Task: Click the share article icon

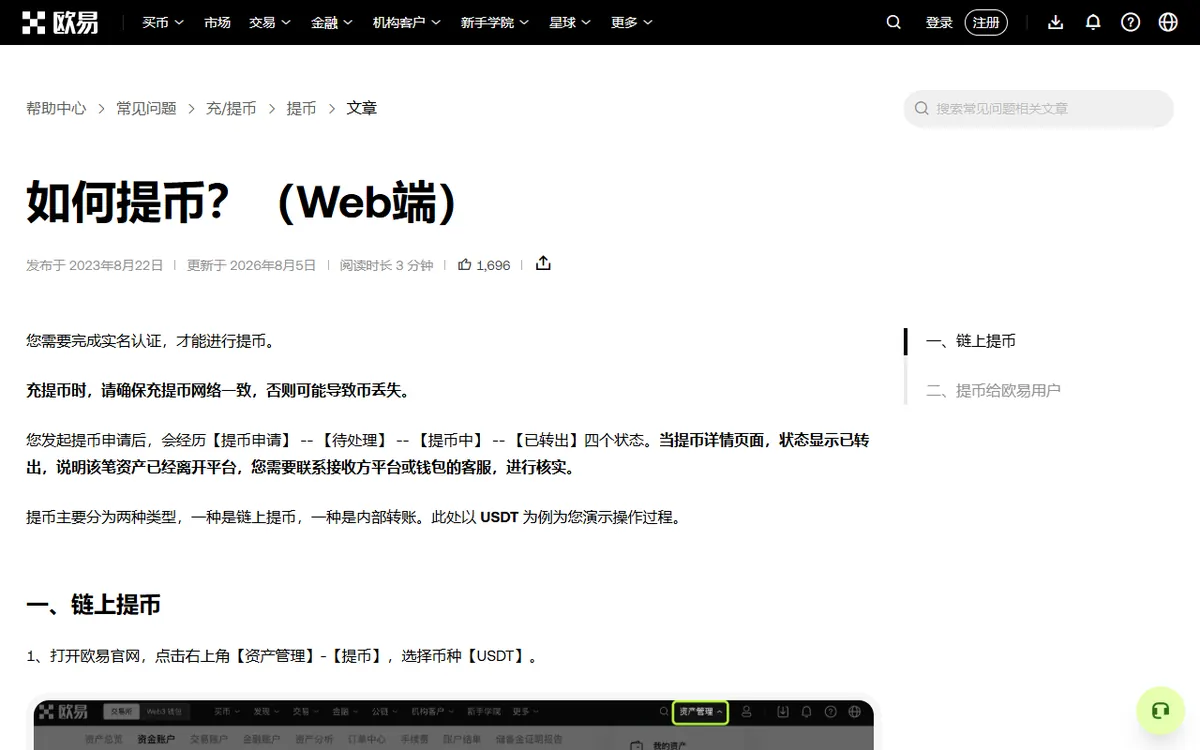Action: point(543,263)
